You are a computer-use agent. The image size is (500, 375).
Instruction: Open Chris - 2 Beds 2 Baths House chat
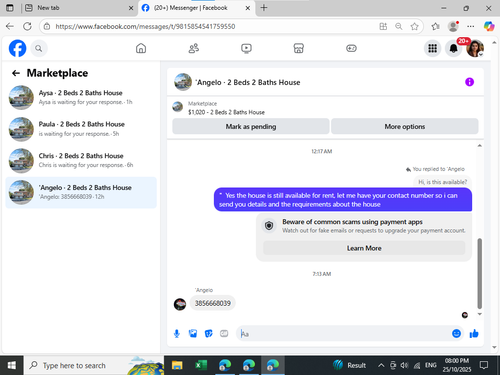81,161
